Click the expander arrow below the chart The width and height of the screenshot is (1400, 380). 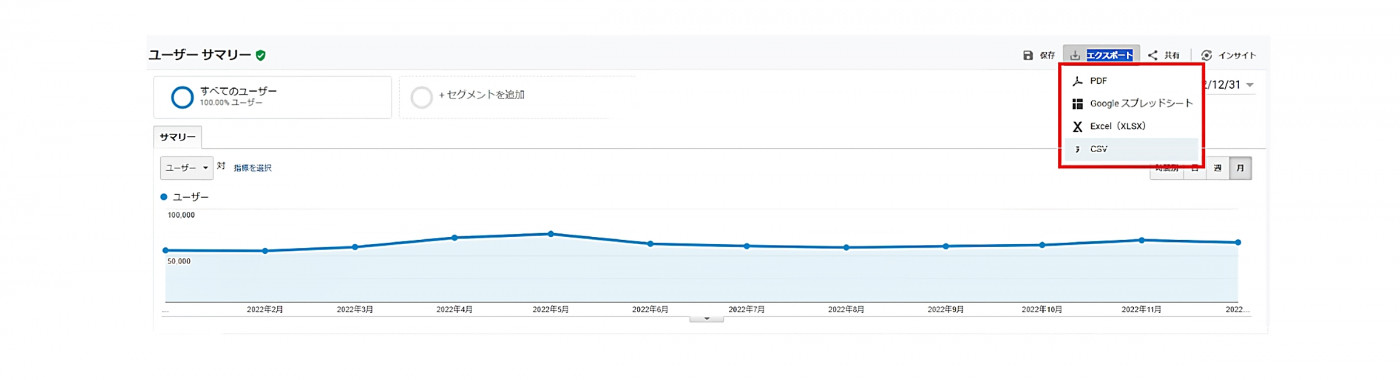tap(707, 318)
